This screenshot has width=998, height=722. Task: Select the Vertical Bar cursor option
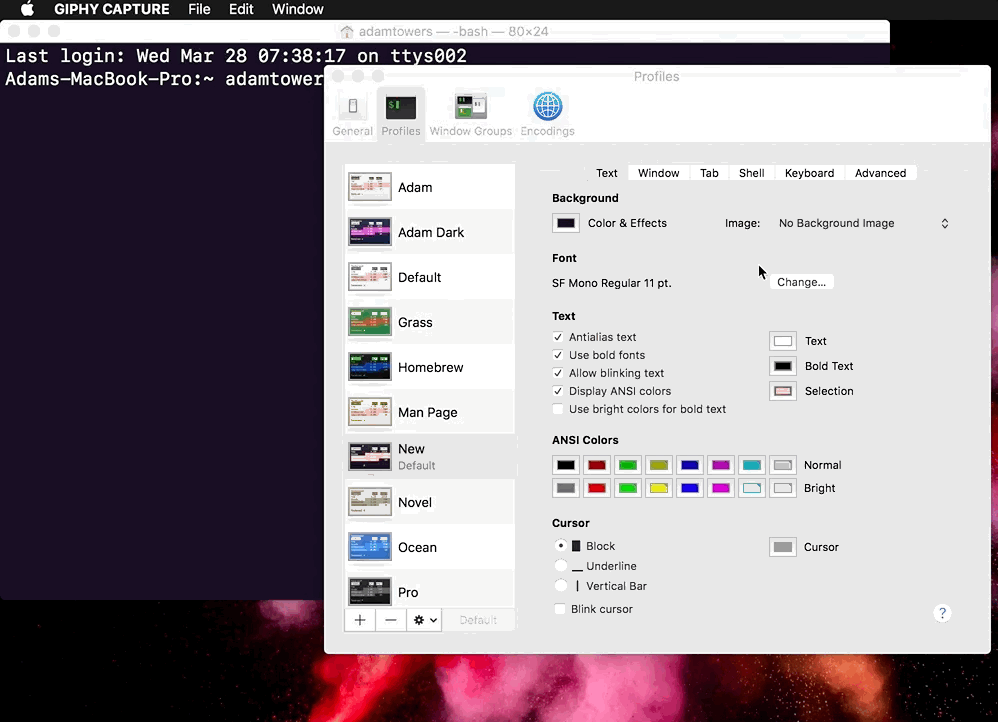[x=561, y=585]
